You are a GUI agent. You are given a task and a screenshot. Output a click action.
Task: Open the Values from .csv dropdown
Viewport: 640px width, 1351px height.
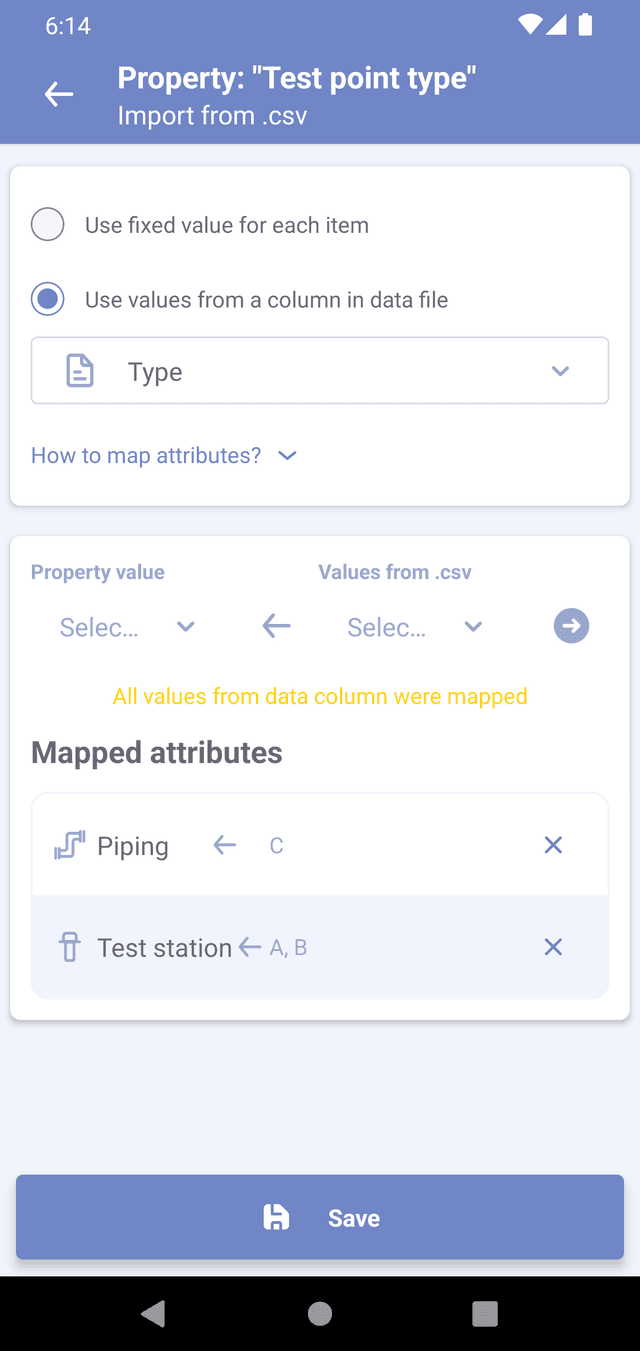coord(414,627)
